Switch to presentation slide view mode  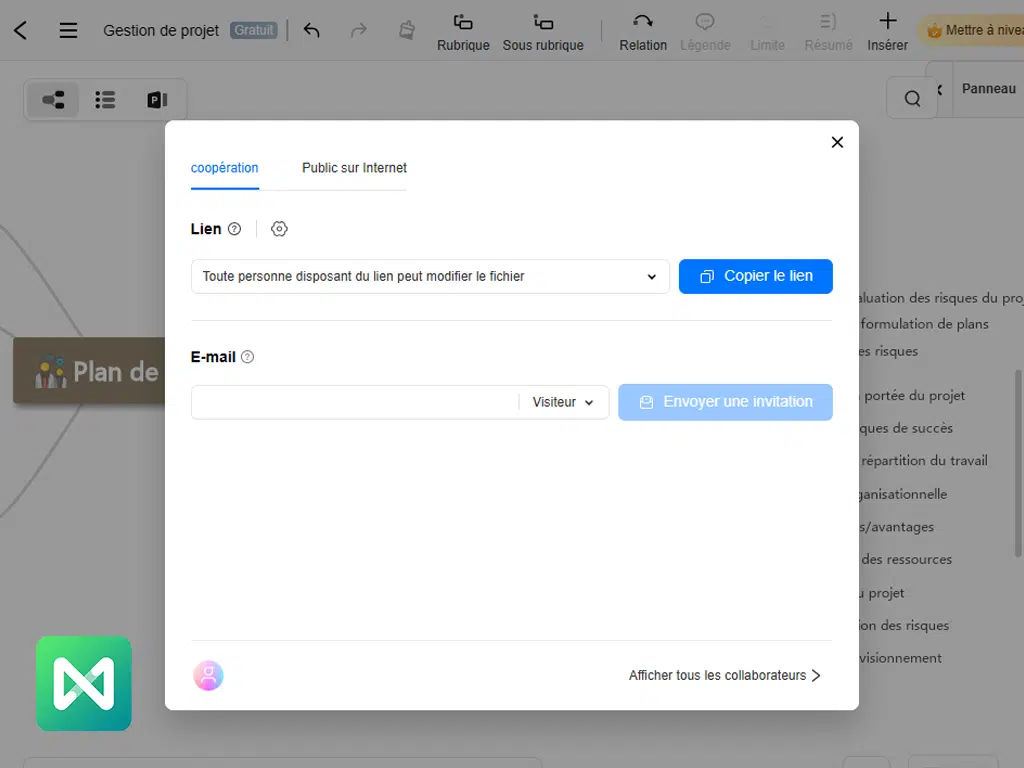pyautogui.click(x=157, y=100)
